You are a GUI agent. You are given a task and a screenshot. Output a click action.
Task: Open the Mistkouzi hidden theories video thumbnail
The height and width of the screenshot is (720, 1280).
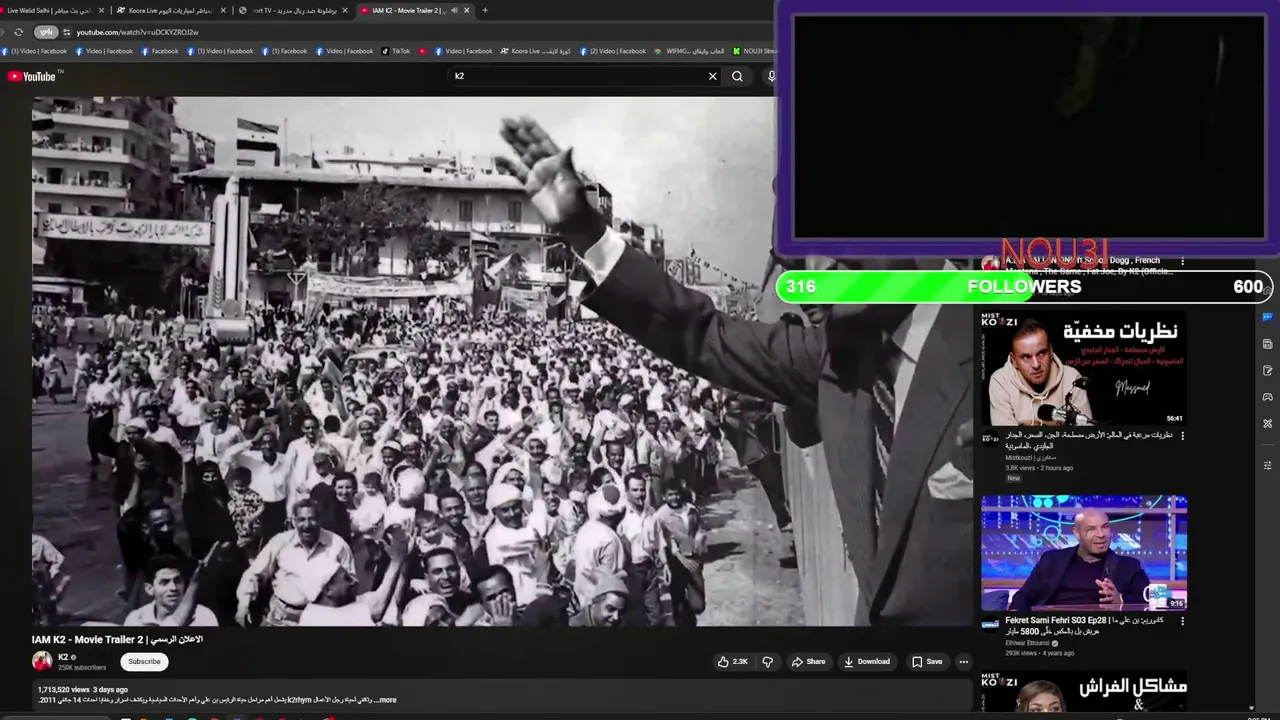pyautogui.click(x=1084, y=368)
